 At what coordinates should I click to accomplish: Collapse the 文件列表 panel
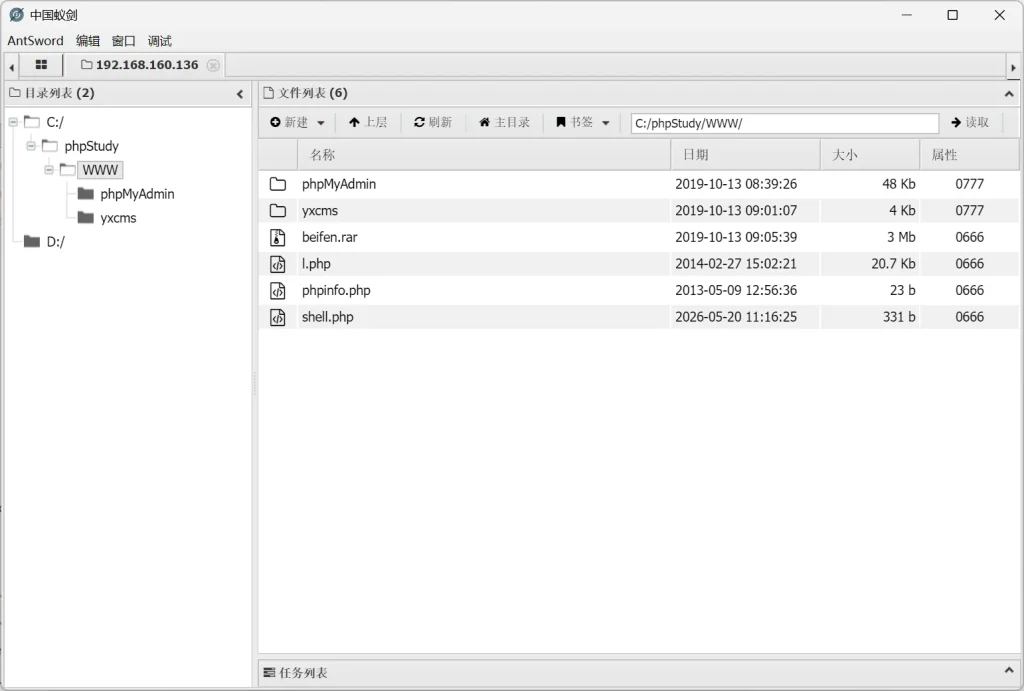[1009, 94]
